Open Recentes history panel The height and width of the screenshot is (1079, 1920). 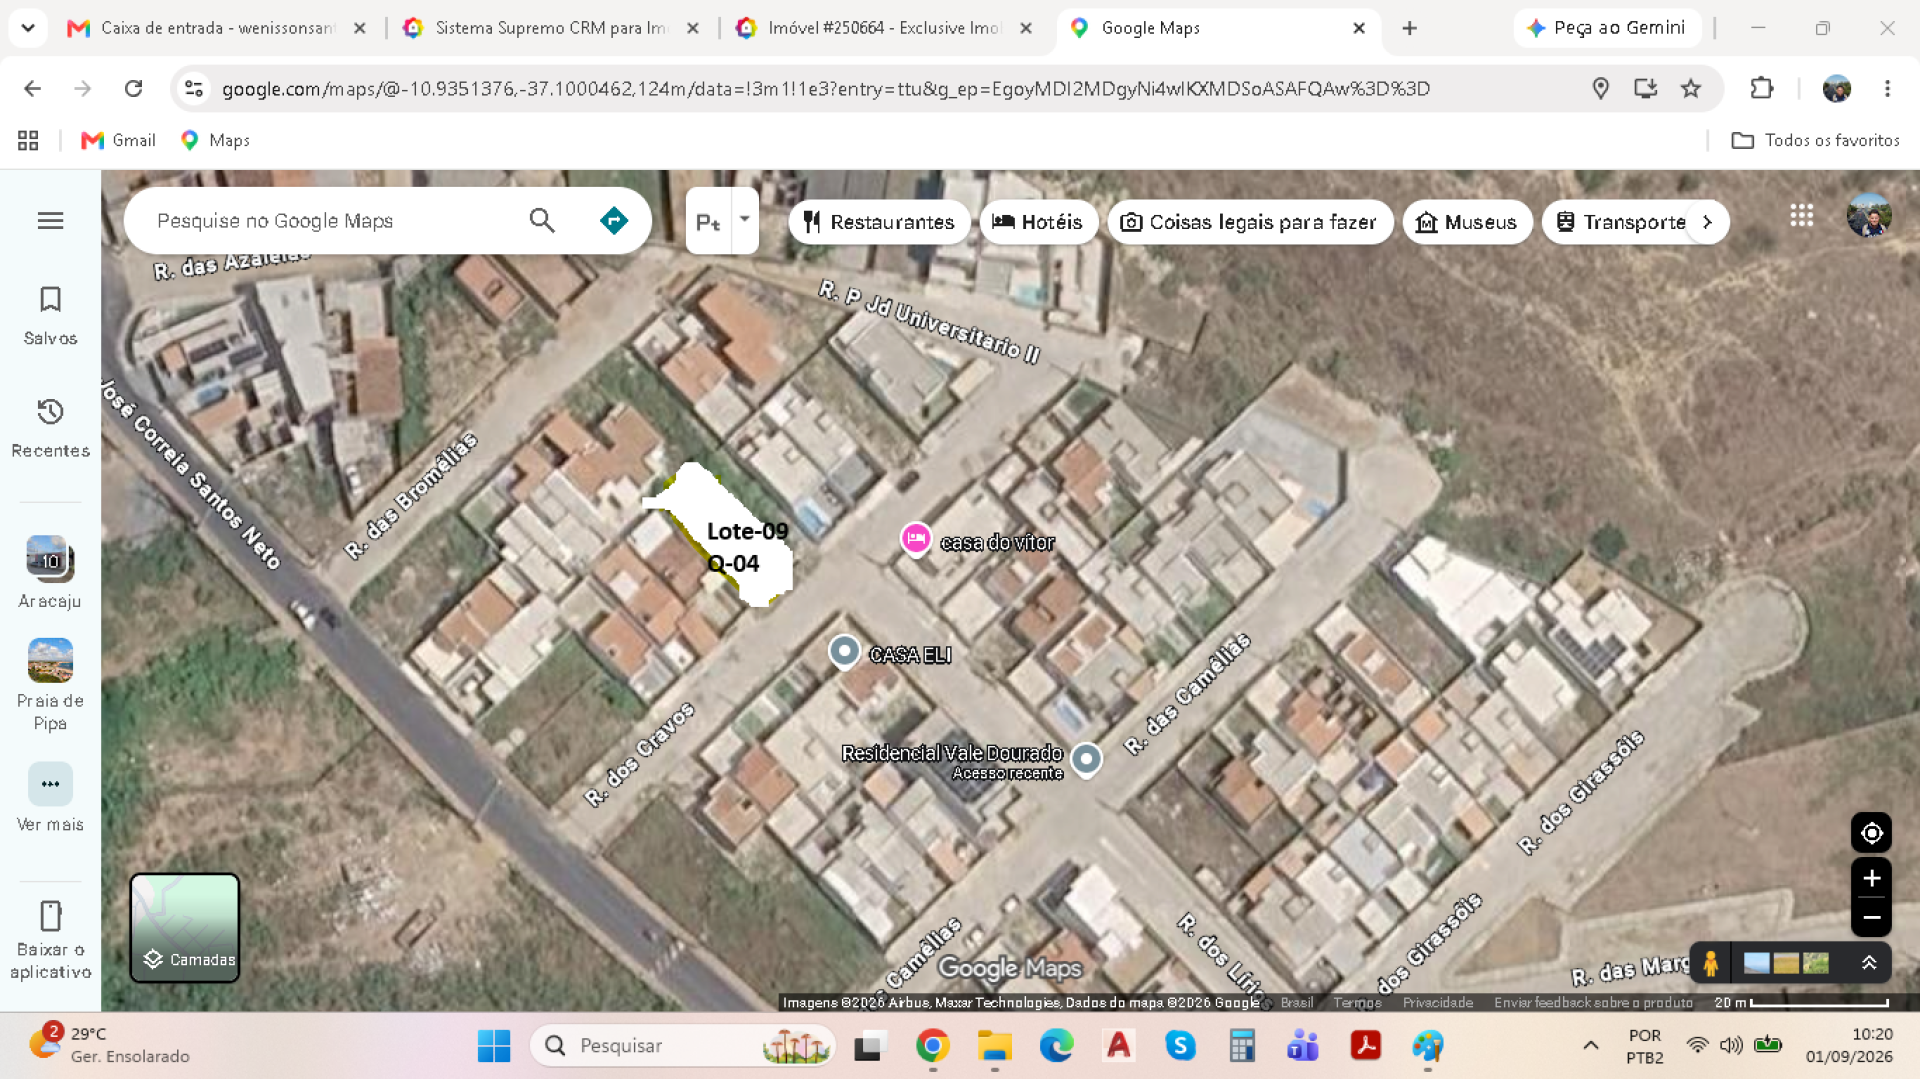point(50,428)
